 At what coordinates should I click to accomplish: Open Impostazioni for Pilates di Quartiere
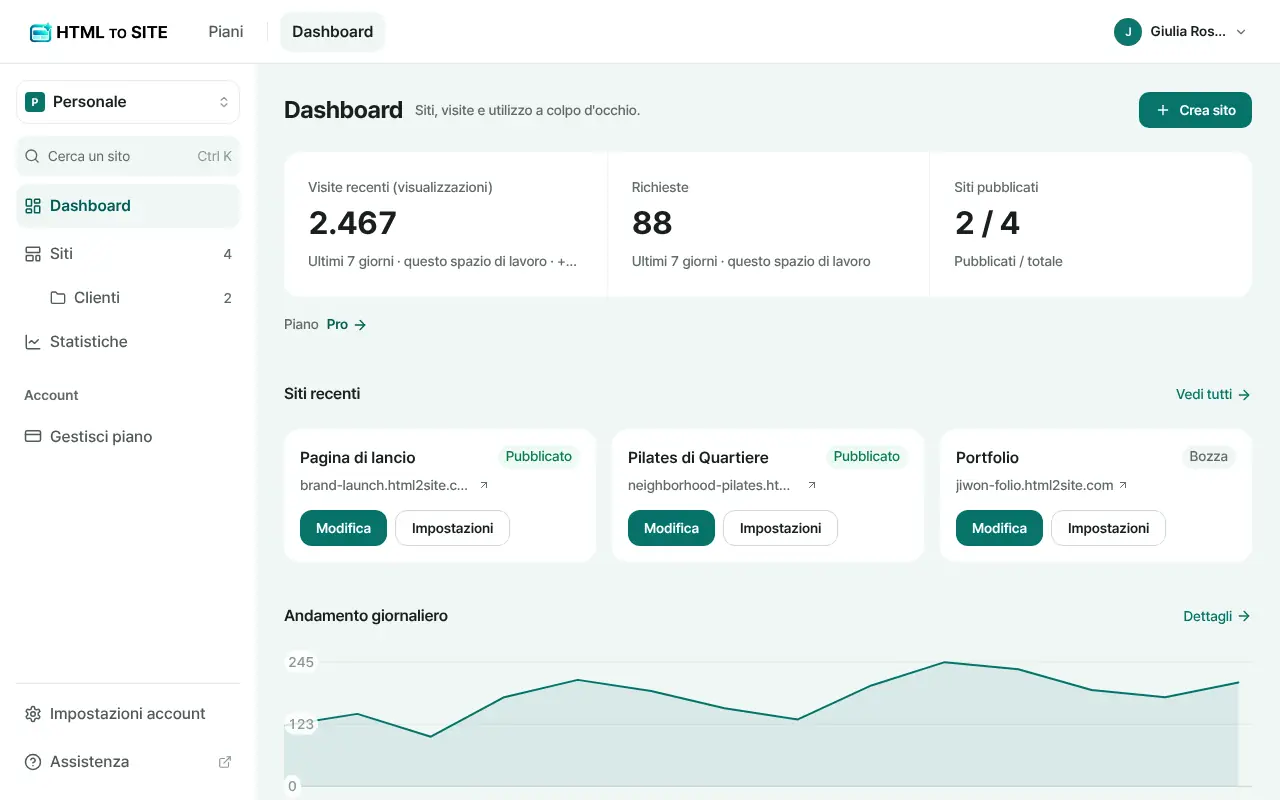click(x=780, y=528)
